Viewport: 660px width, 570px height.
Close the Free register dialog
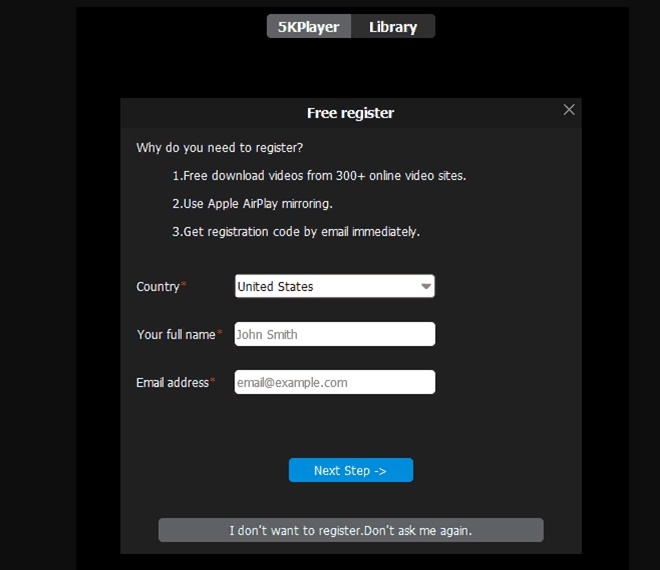(569, 110)
